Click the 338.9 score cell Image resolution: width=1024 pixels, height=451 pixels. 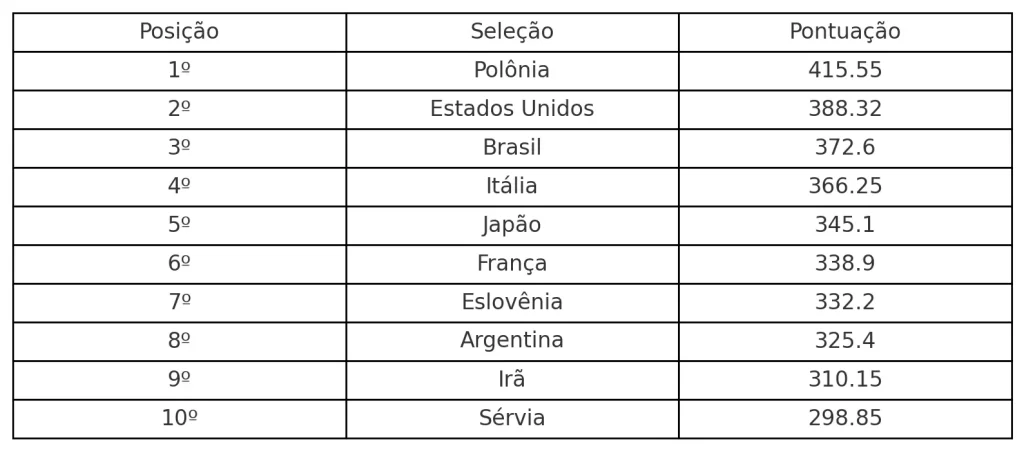tap(845, 264)
